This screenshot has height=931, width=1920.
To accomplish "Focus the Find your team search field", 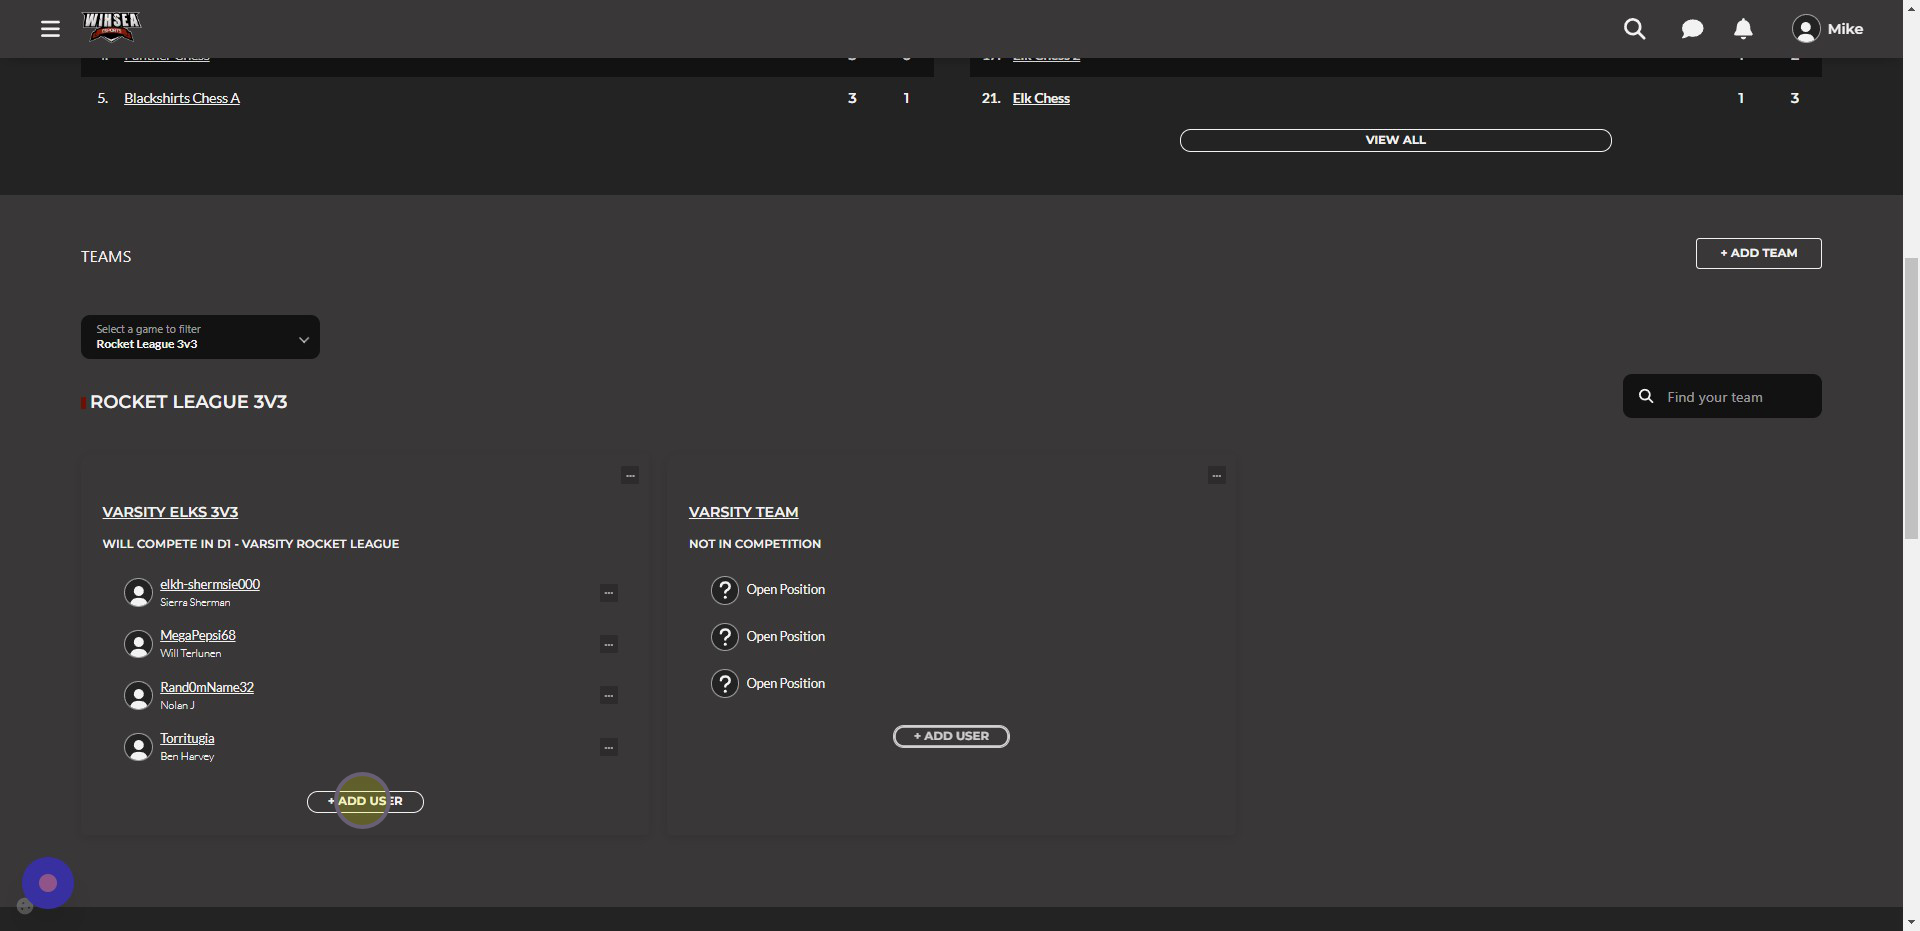I will coord(1722,396).
